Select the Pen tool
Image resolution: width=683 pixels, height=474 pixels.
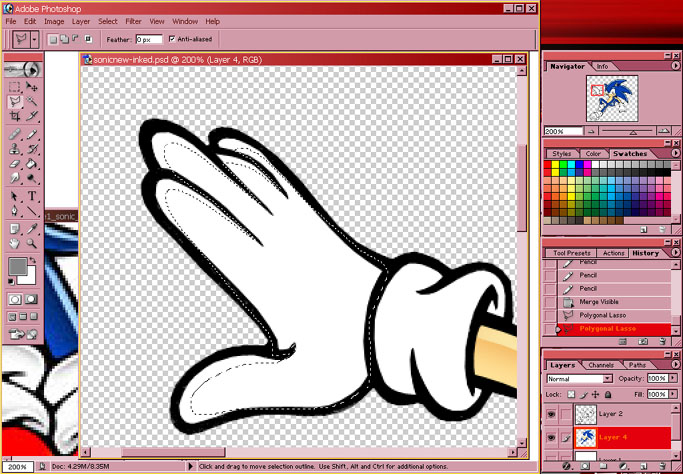(x=15, y=211)
